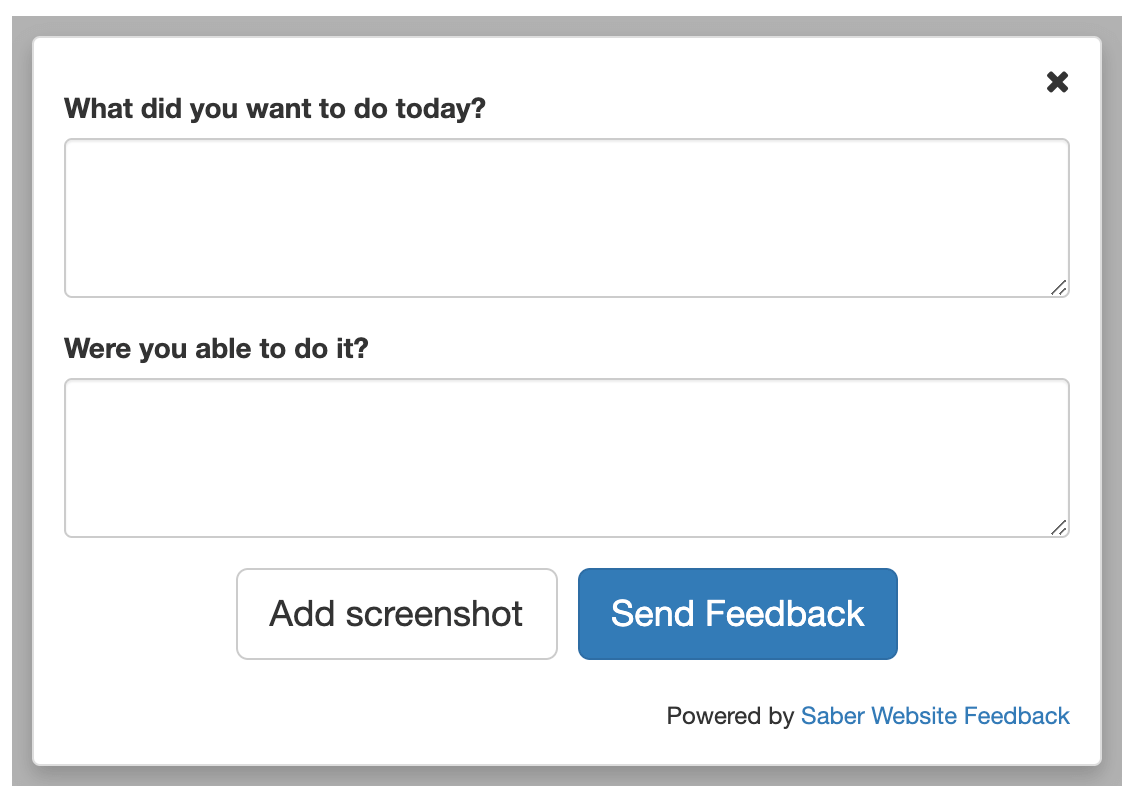
Task: Place cursor in the upper feedback text box
Action: pyautogui.click(x=566, y=217)
